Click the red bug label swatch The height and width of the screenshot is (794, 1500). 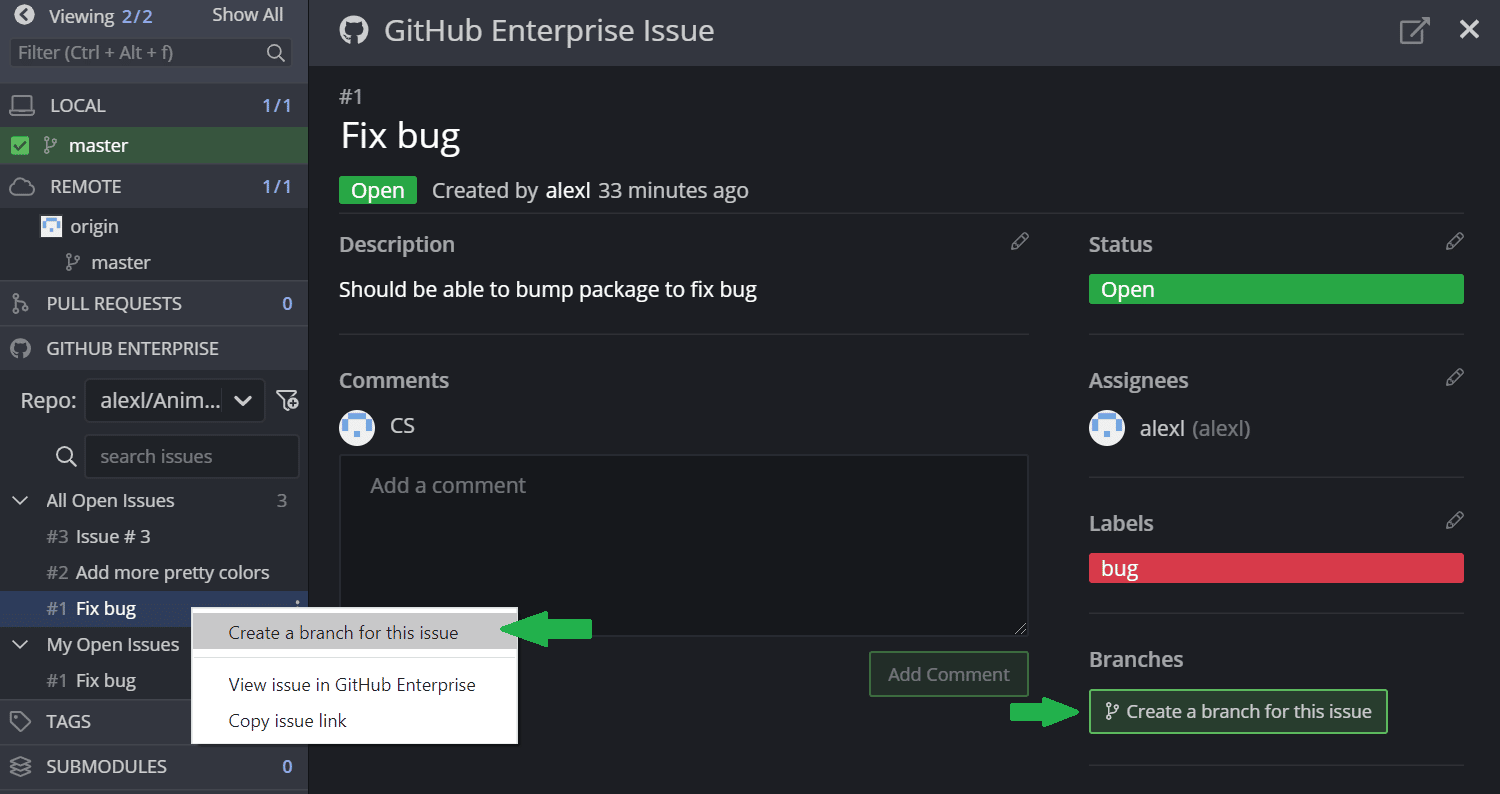pos(1275,569)
